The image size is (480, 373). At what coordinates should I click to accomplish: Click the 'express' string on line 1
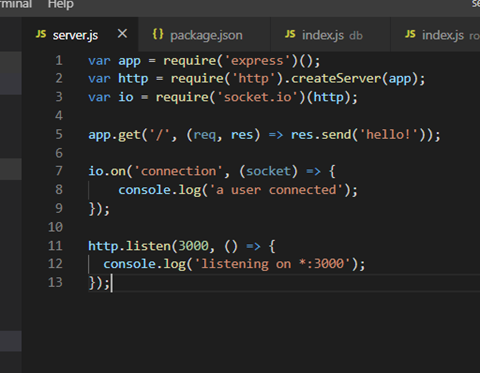257,61
